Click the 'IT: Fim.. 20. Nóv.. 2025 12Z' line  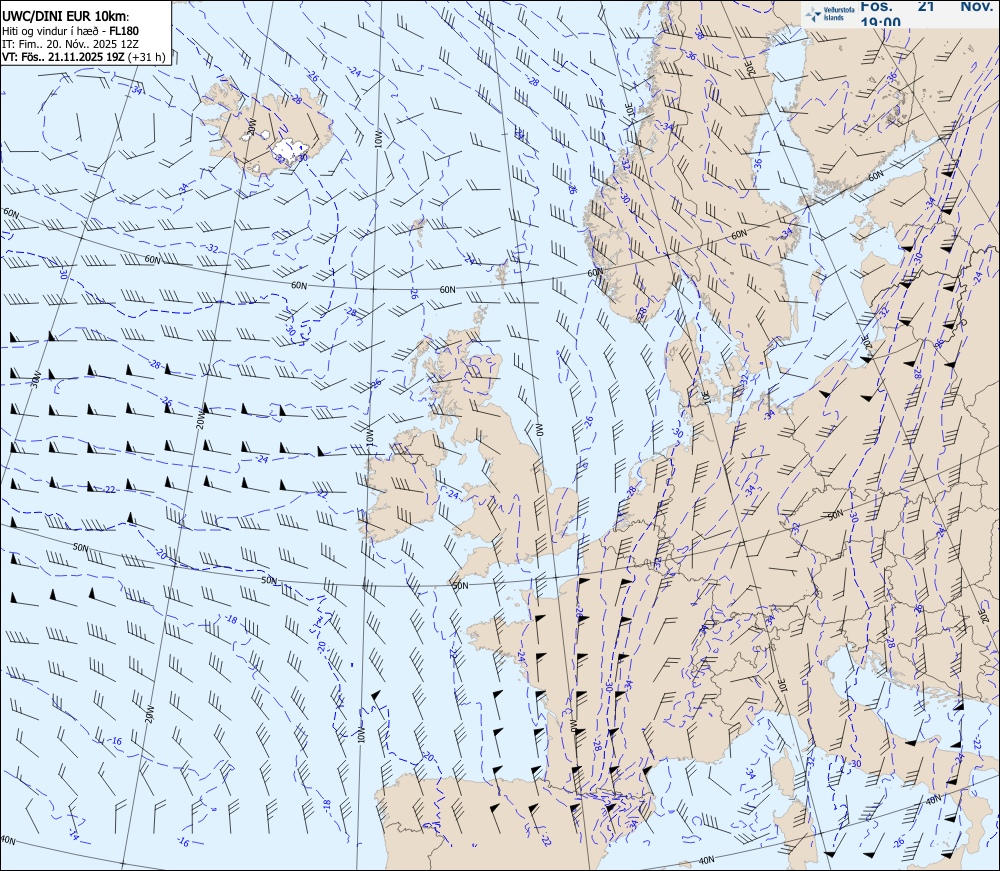pos(70,44)
